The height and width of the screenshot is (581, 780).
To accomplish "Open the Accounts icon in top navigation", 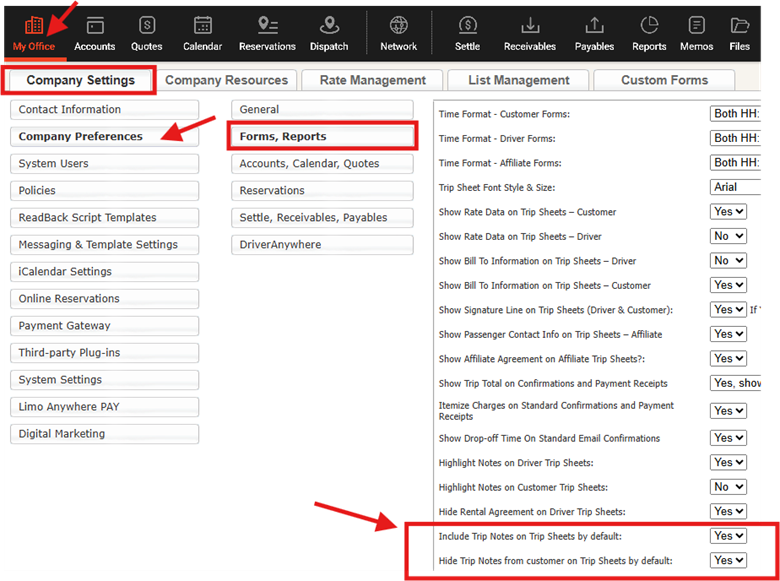I will (x=95, y=26).
